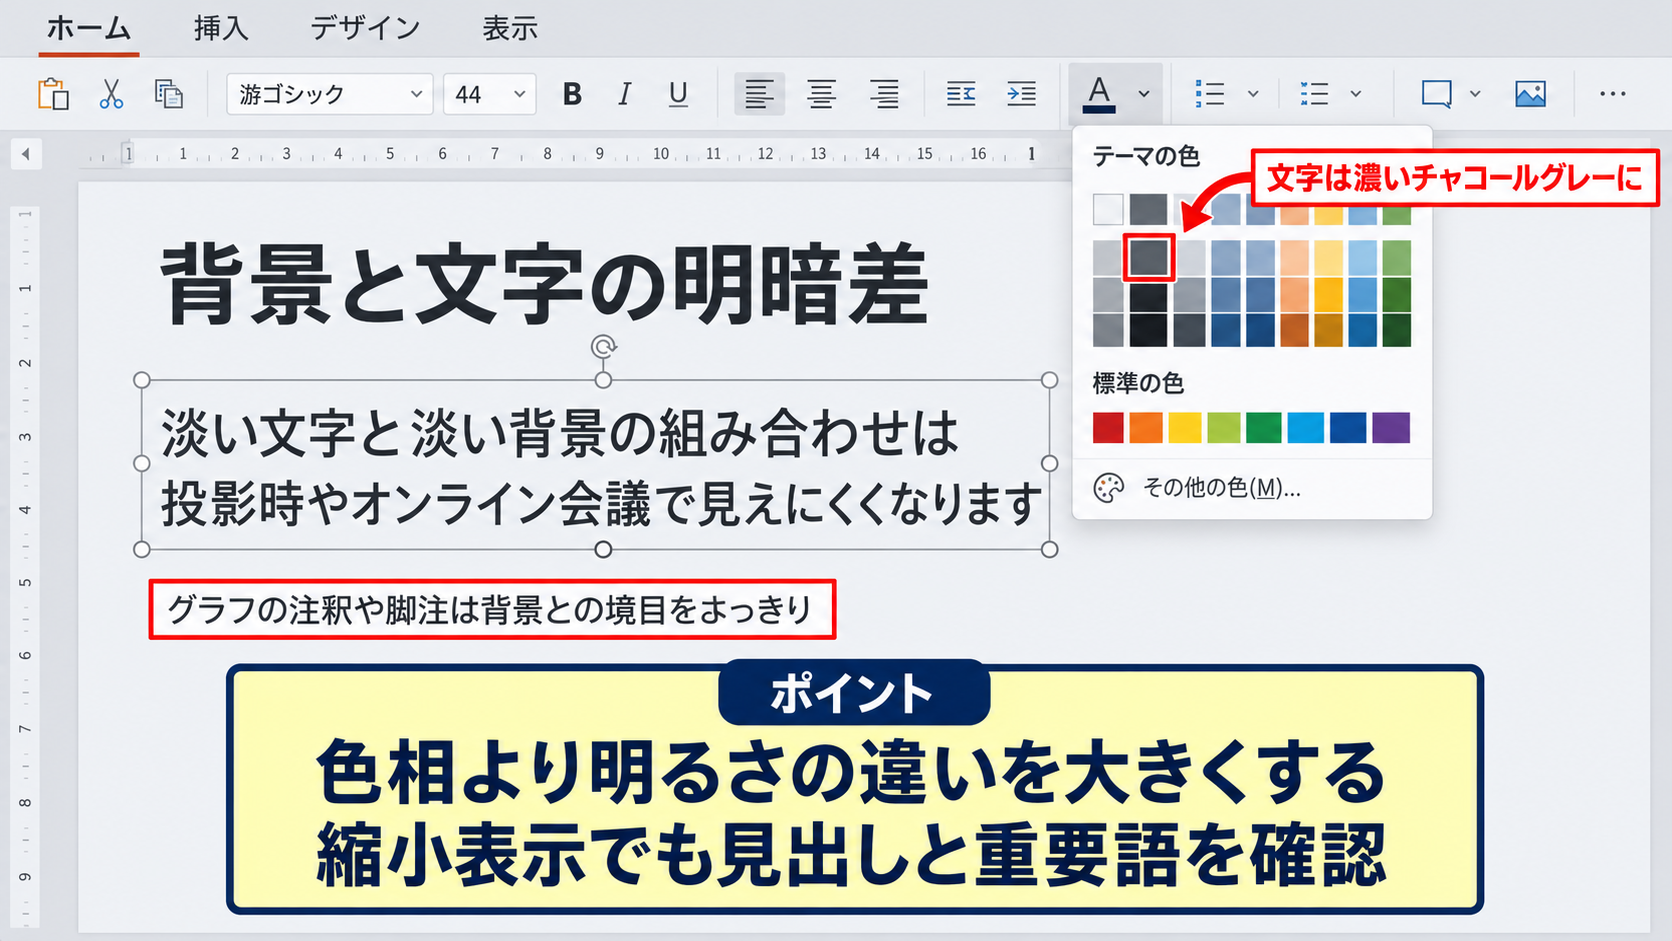The height and width of the screenshot is (941, 1672).
Task: Open the more options ellipsis menu
Action: 1612,94
